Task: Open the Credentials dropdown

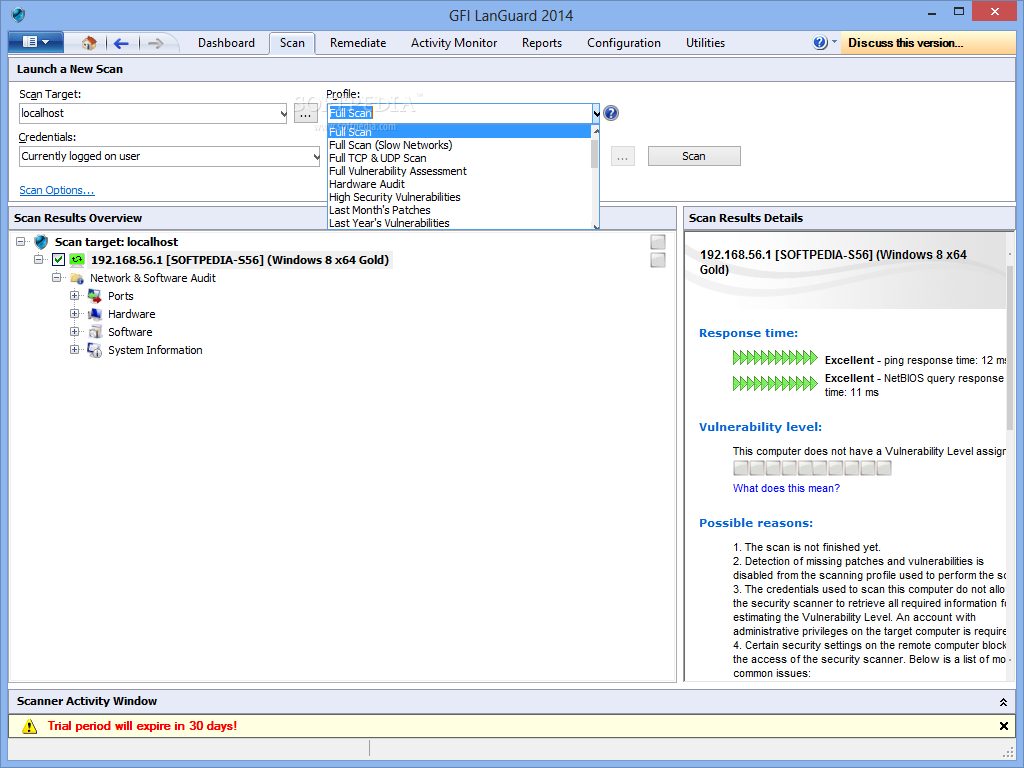Action: [x=316, y=157]
